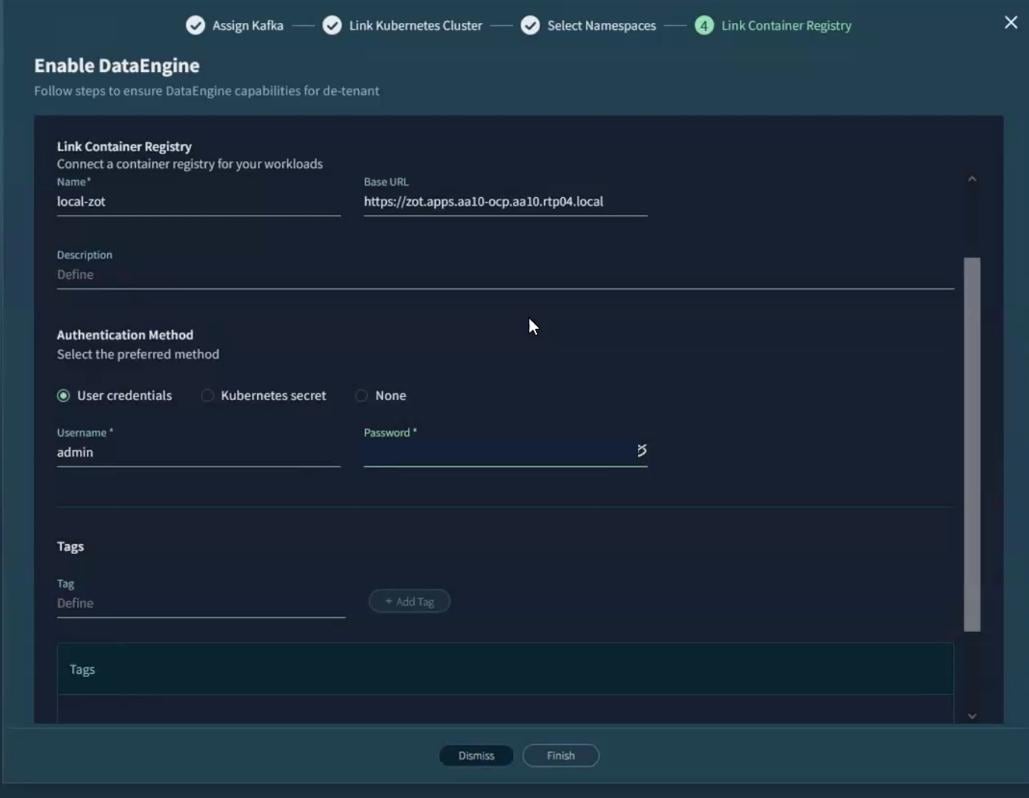
Task: Click the step 4 circle icon
Action: (x=704, y=26)
